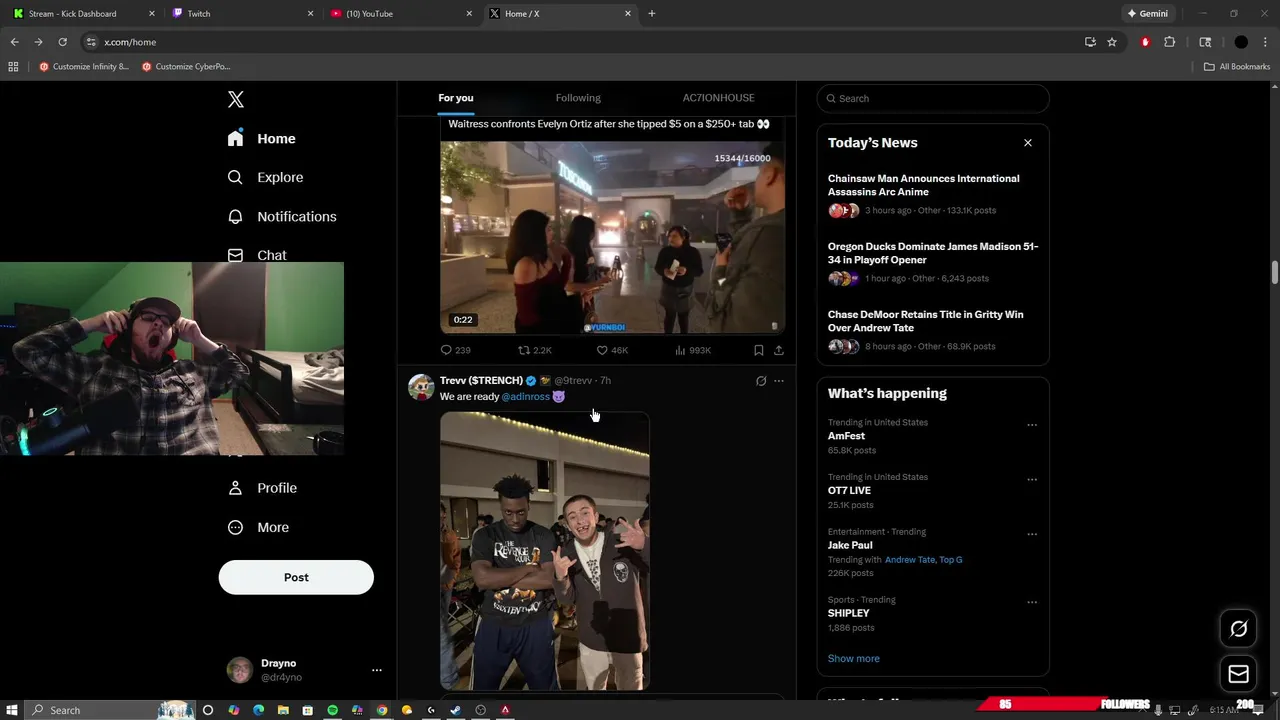Repost the waitress video post
1280x720 pixels.
pos(534,350)
